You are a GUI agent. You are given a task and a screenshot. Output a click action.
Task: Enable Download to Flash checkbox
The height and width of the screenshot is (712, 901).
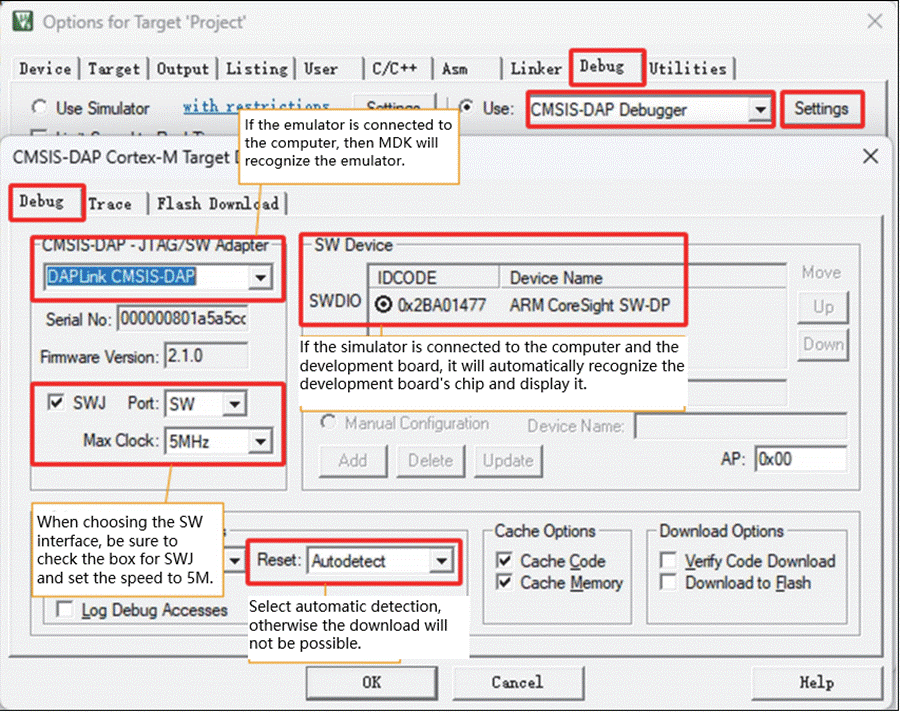(x=668, y=583)
